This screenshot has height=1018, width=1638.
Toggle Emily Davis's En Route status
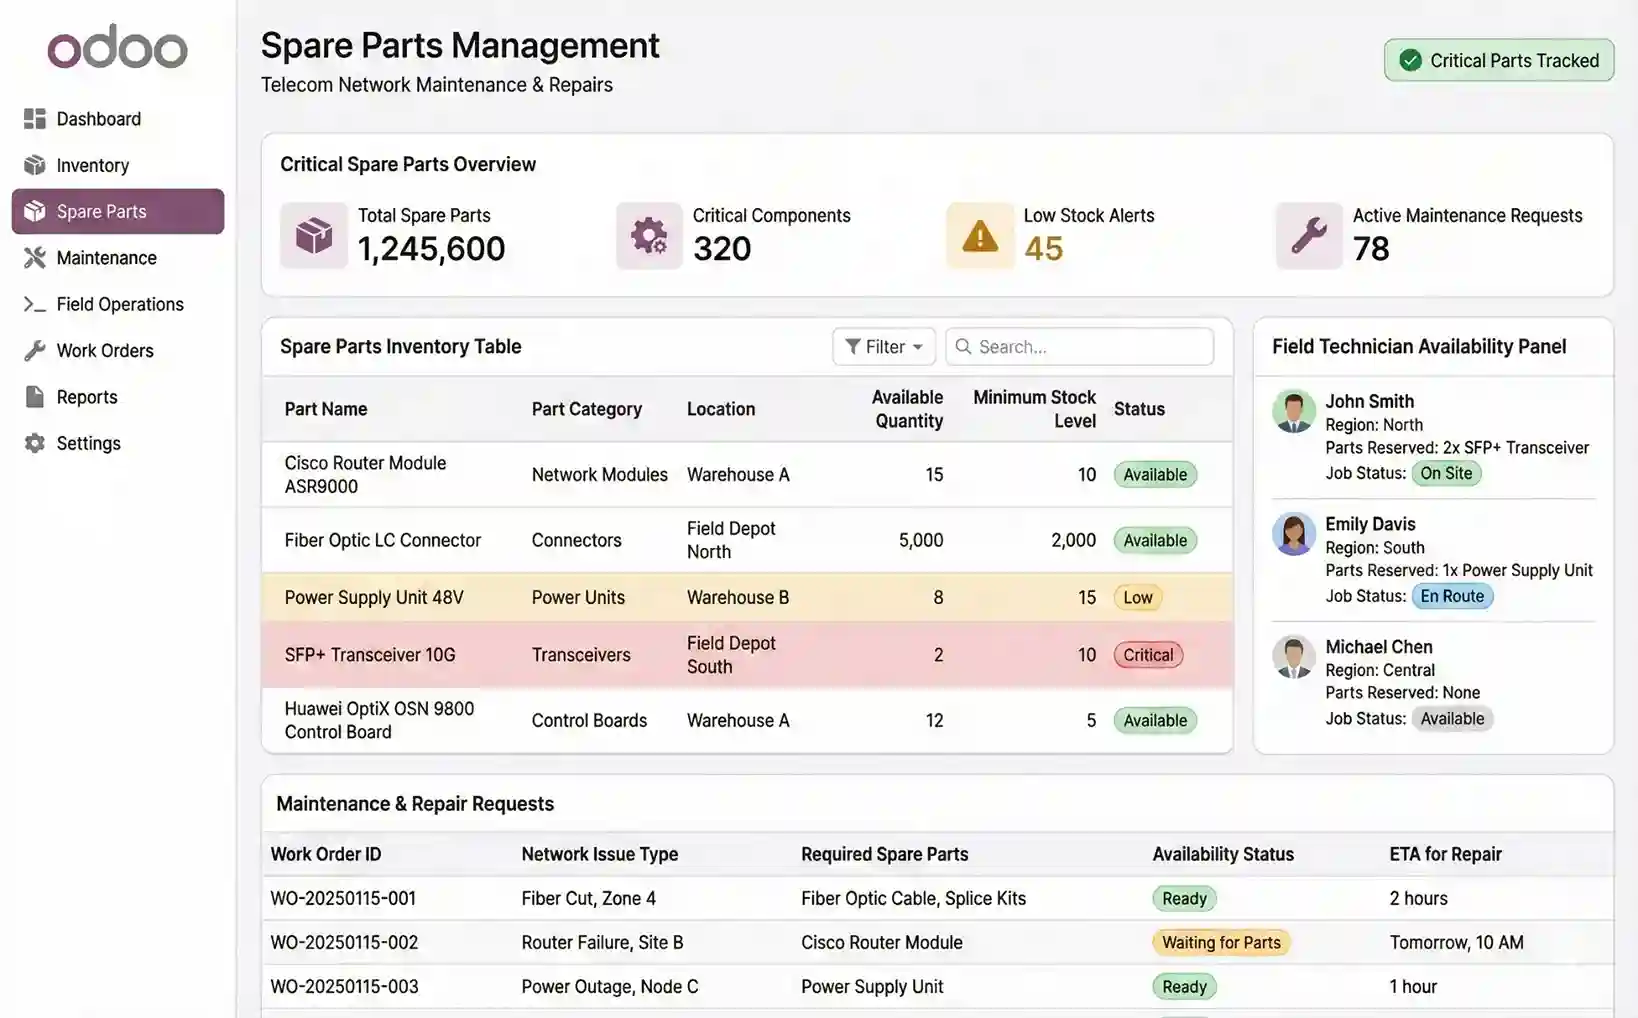click(x=1452, y=596)
